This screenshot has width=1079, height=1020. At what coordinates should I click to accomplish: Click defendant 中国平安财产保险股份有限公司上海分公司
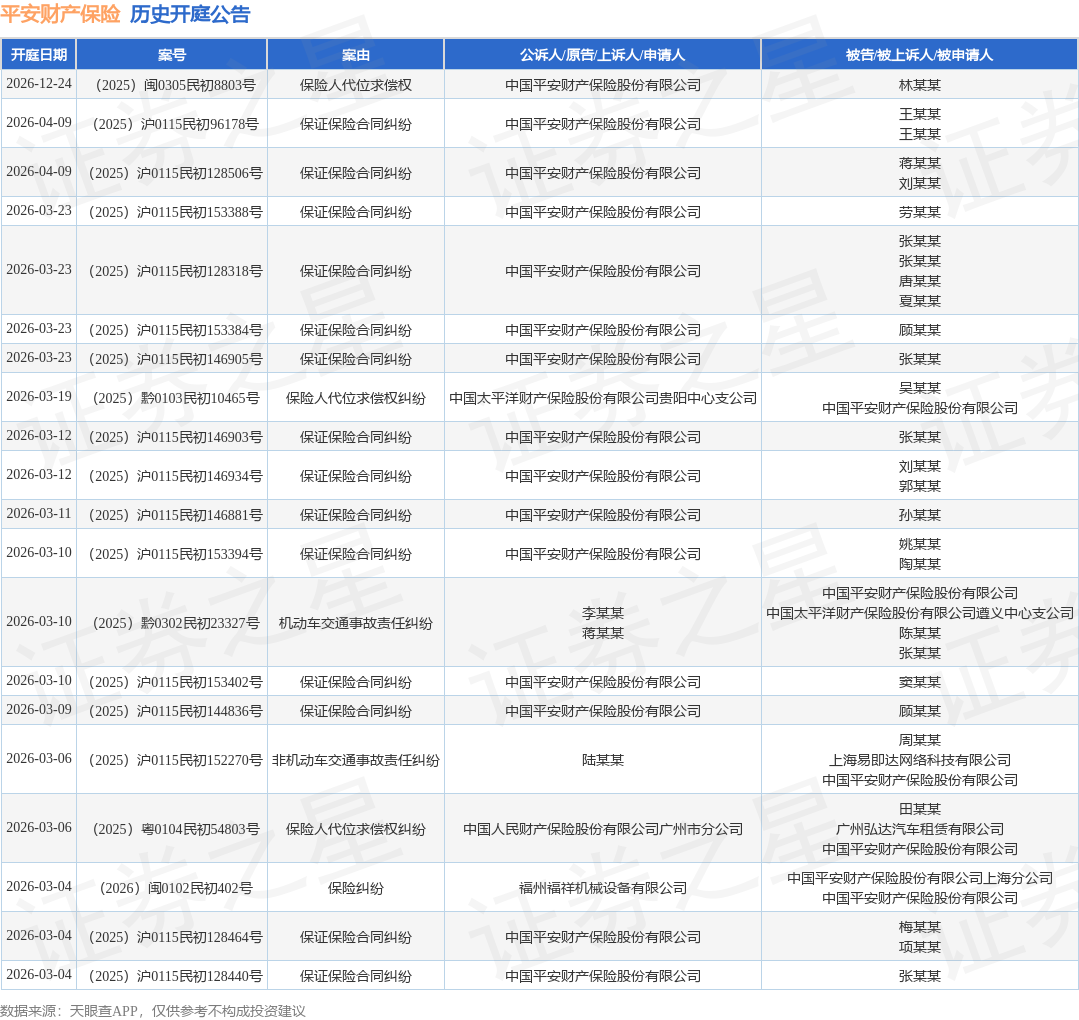pos(919,879)
